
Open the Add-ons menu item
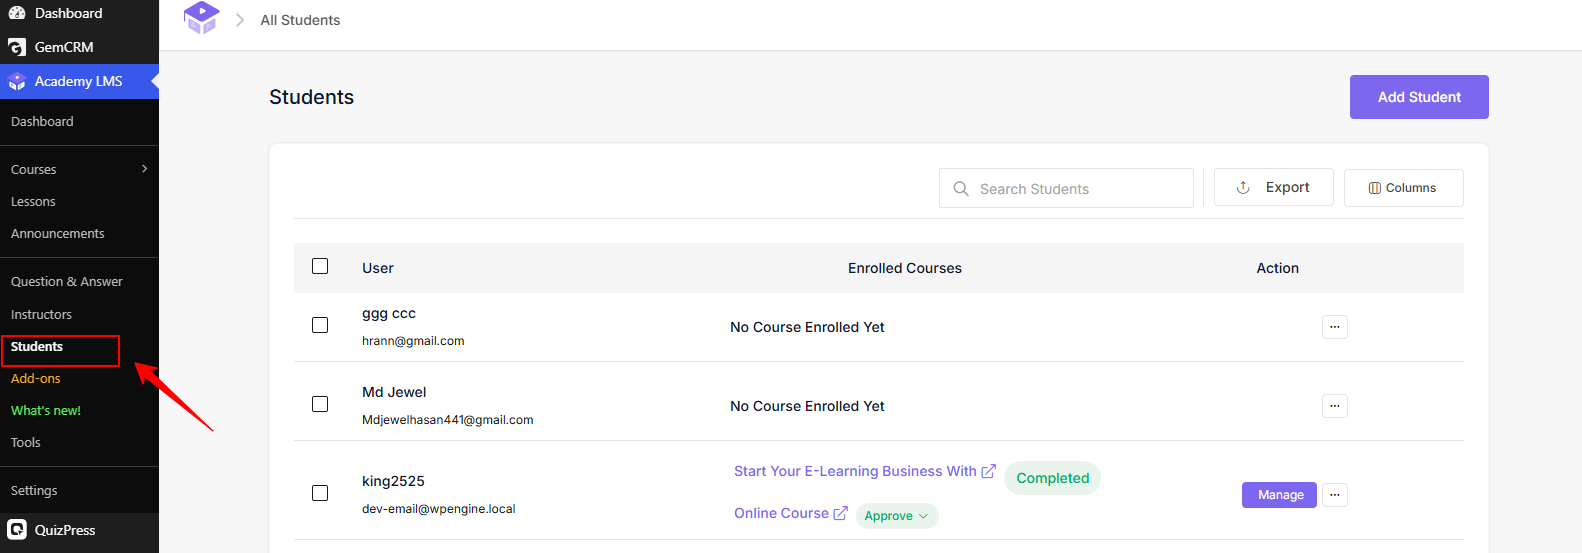[x=36, y=378]
